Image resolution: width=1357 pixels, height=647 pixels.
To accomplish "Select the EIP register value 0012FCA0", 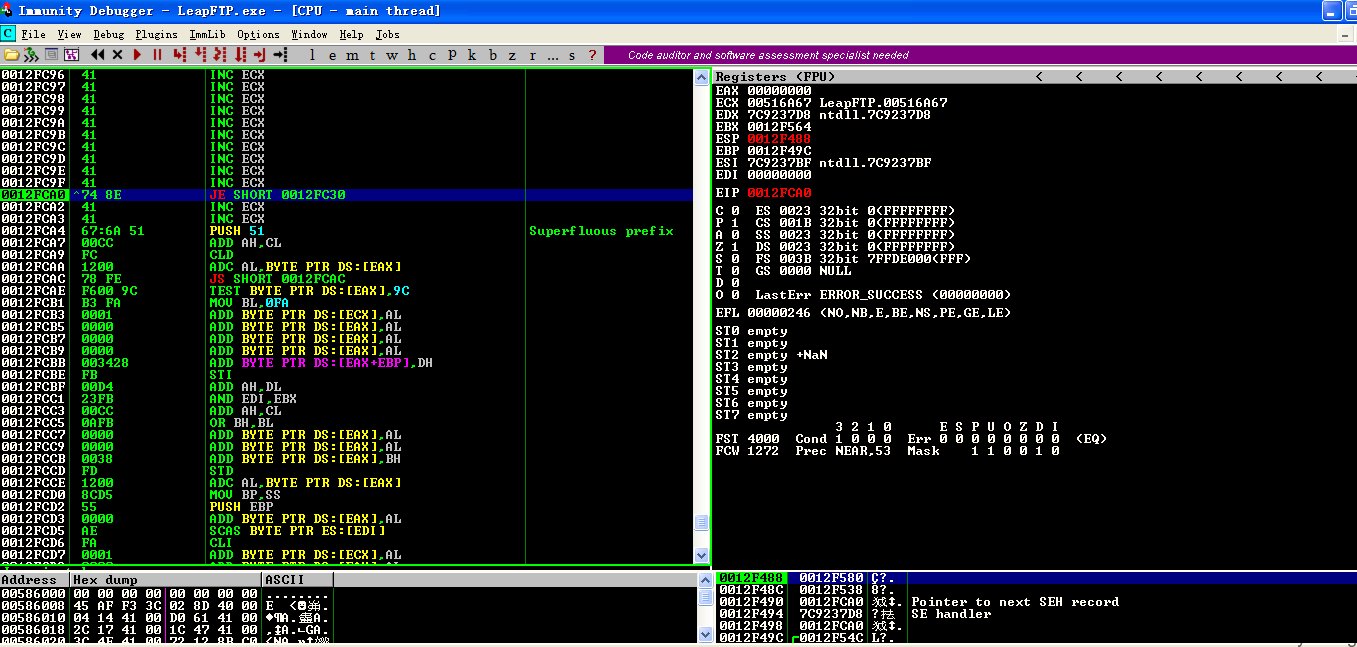I will coord(779,191).
